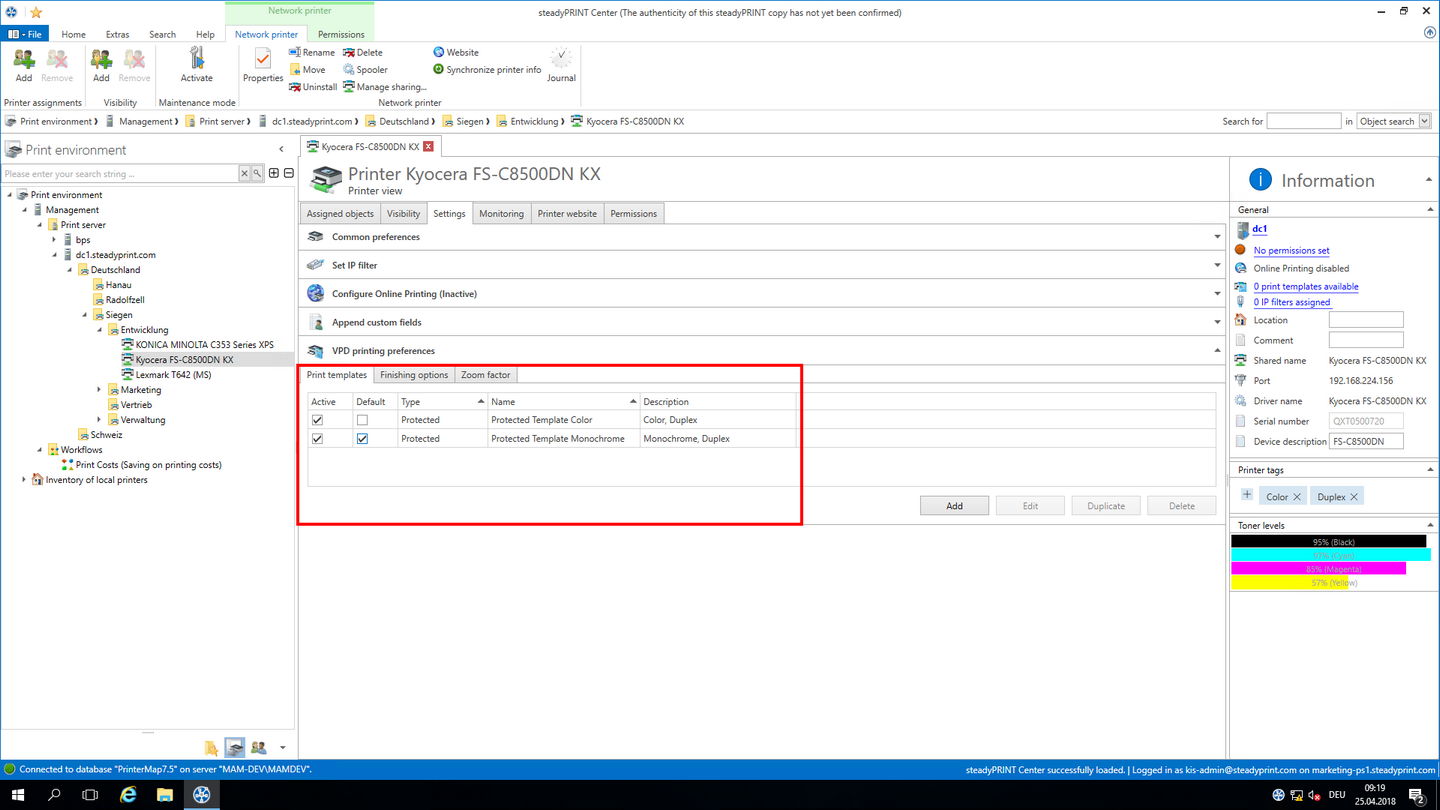Close the Kyocera FS-C8500DN KX tab
1440x810 pixels.
point(428,146)
